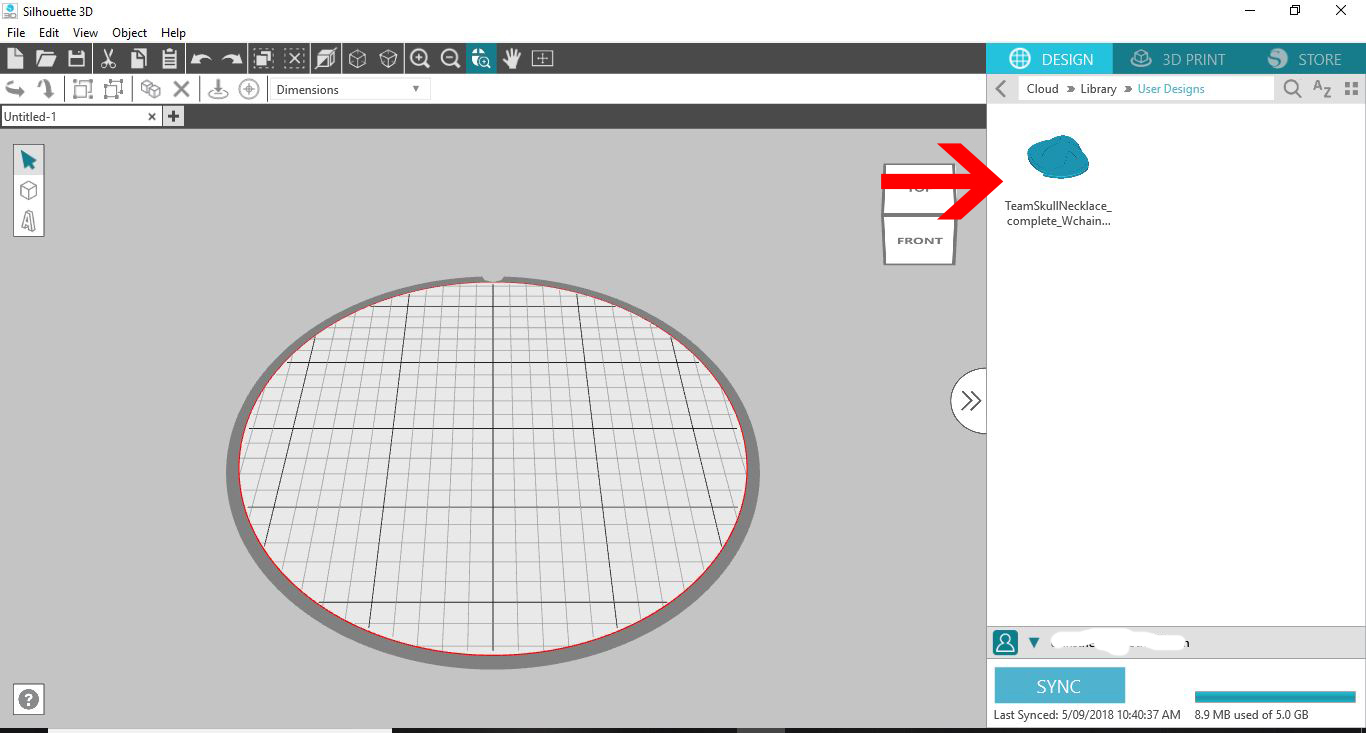Open the help question mark button
The image size is (1366, 733).
click(x=29, y=700)
